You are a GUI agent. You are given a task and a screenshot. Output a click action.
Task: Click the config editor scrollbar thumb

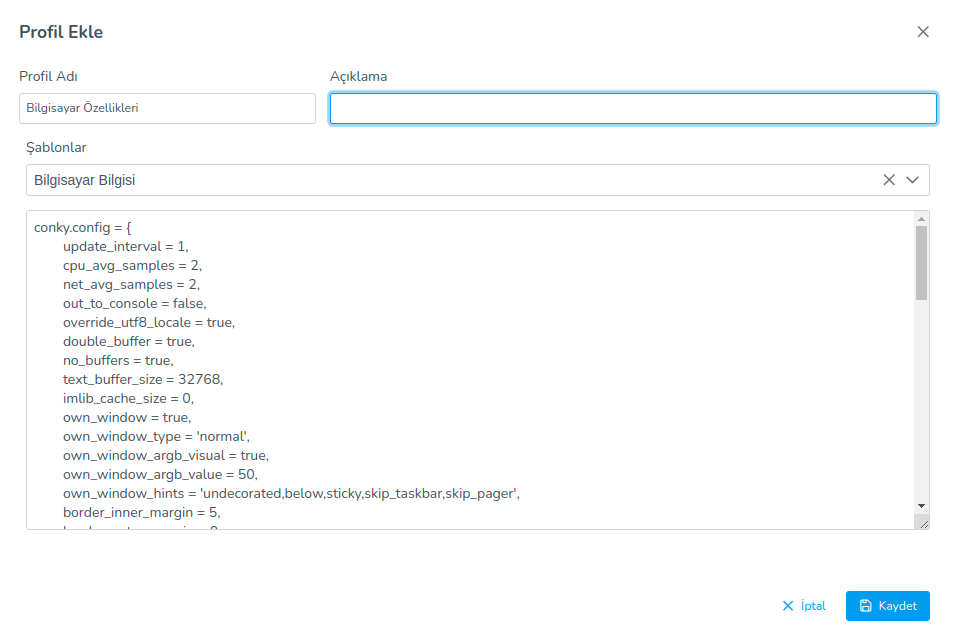[921, 262]
